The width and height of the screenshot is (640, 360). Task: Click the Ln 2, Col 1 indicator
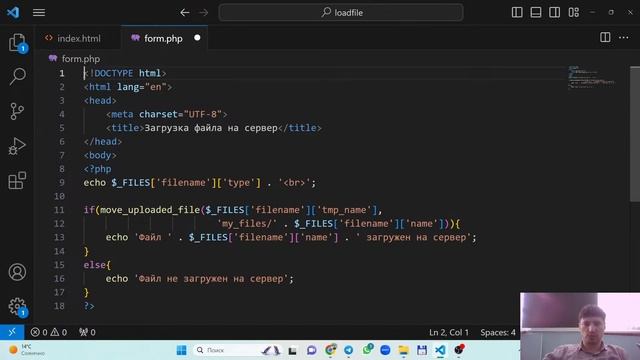point(449,332)
